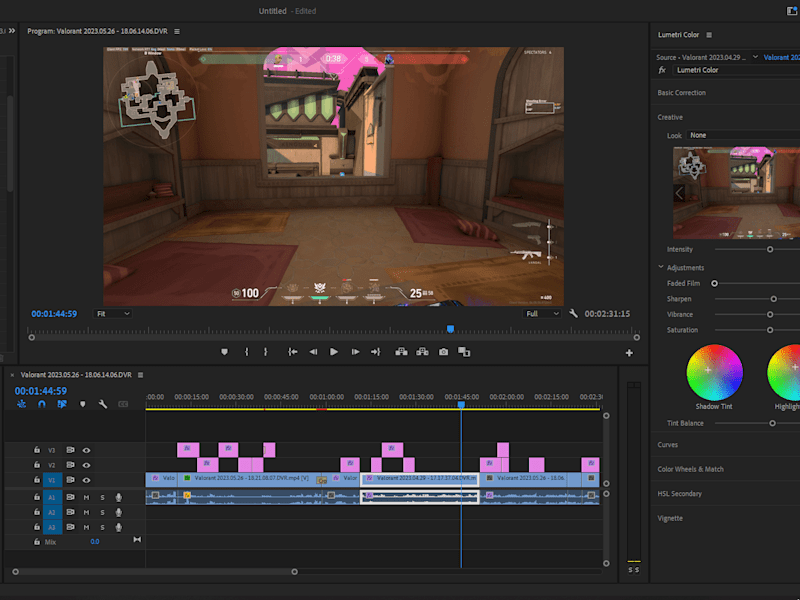
Task: Collapse the Adjustments section
Action: pos(661,267)
